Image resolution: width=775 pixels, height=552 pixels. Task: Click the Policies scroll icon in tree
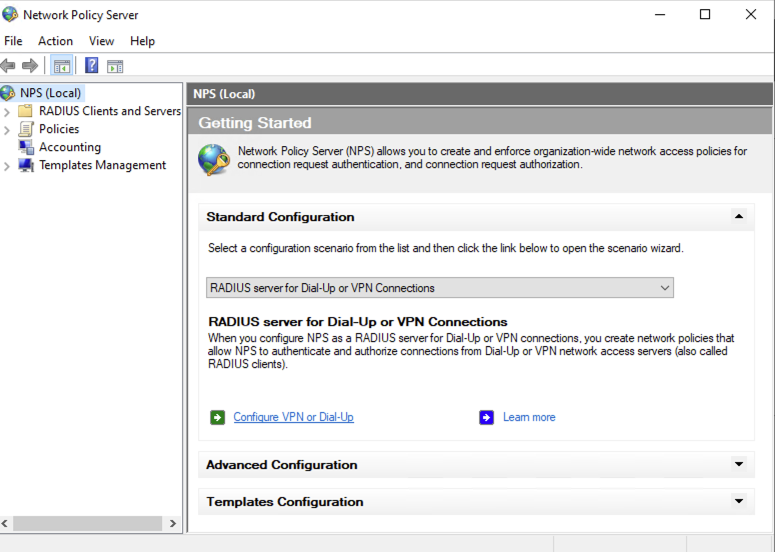click(26, 129)
